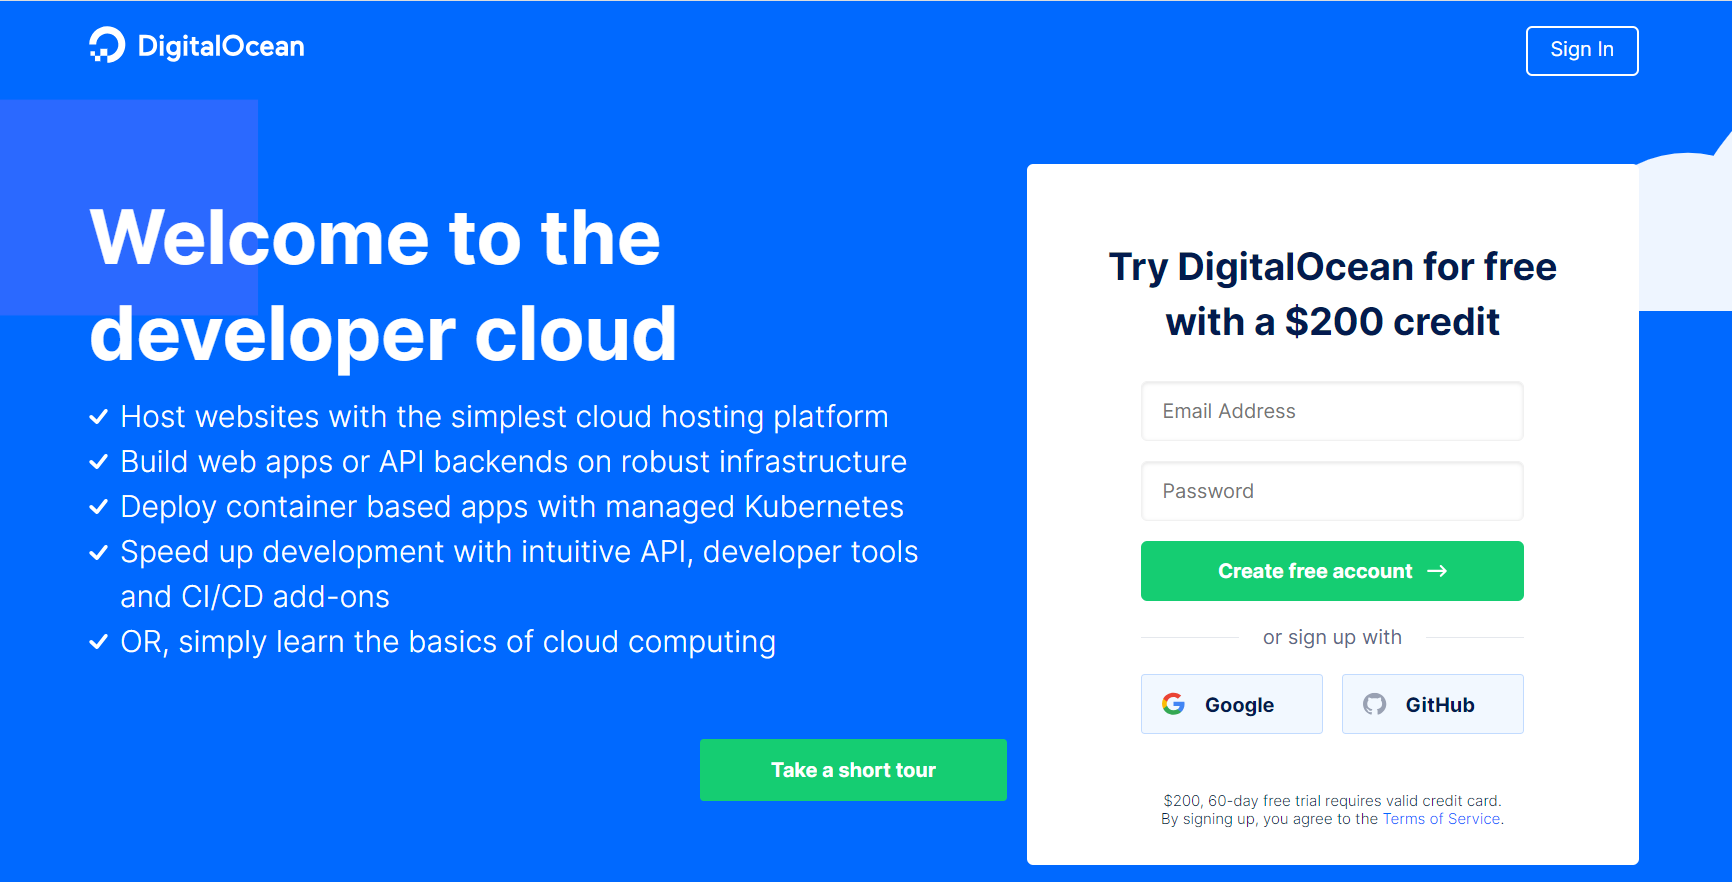Click 'Build web apps or API backends' line
1732x882 pixels.
tap(514, 461)
